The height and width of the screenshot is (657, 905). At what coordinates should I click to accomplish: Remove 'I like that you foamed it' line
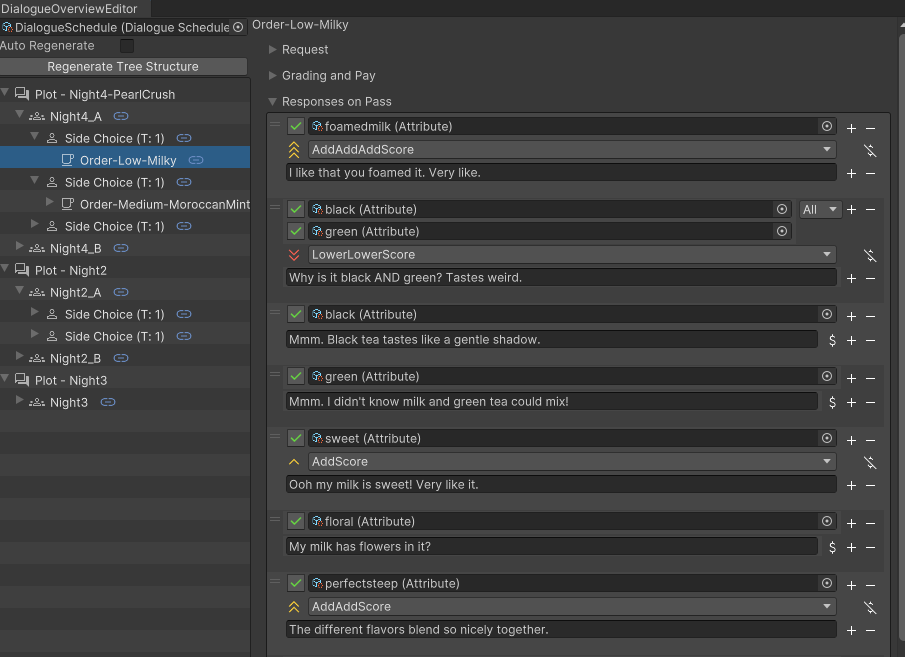[x=870, y=173]
